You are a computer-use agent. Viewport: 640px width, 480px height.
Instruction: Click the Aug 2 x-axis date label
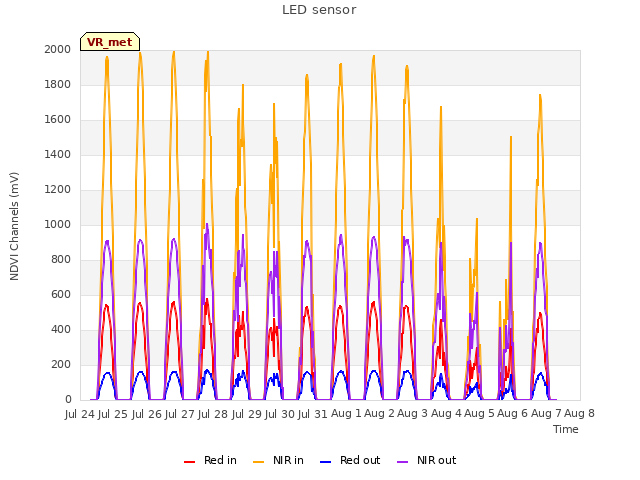(x=380, y=414)
